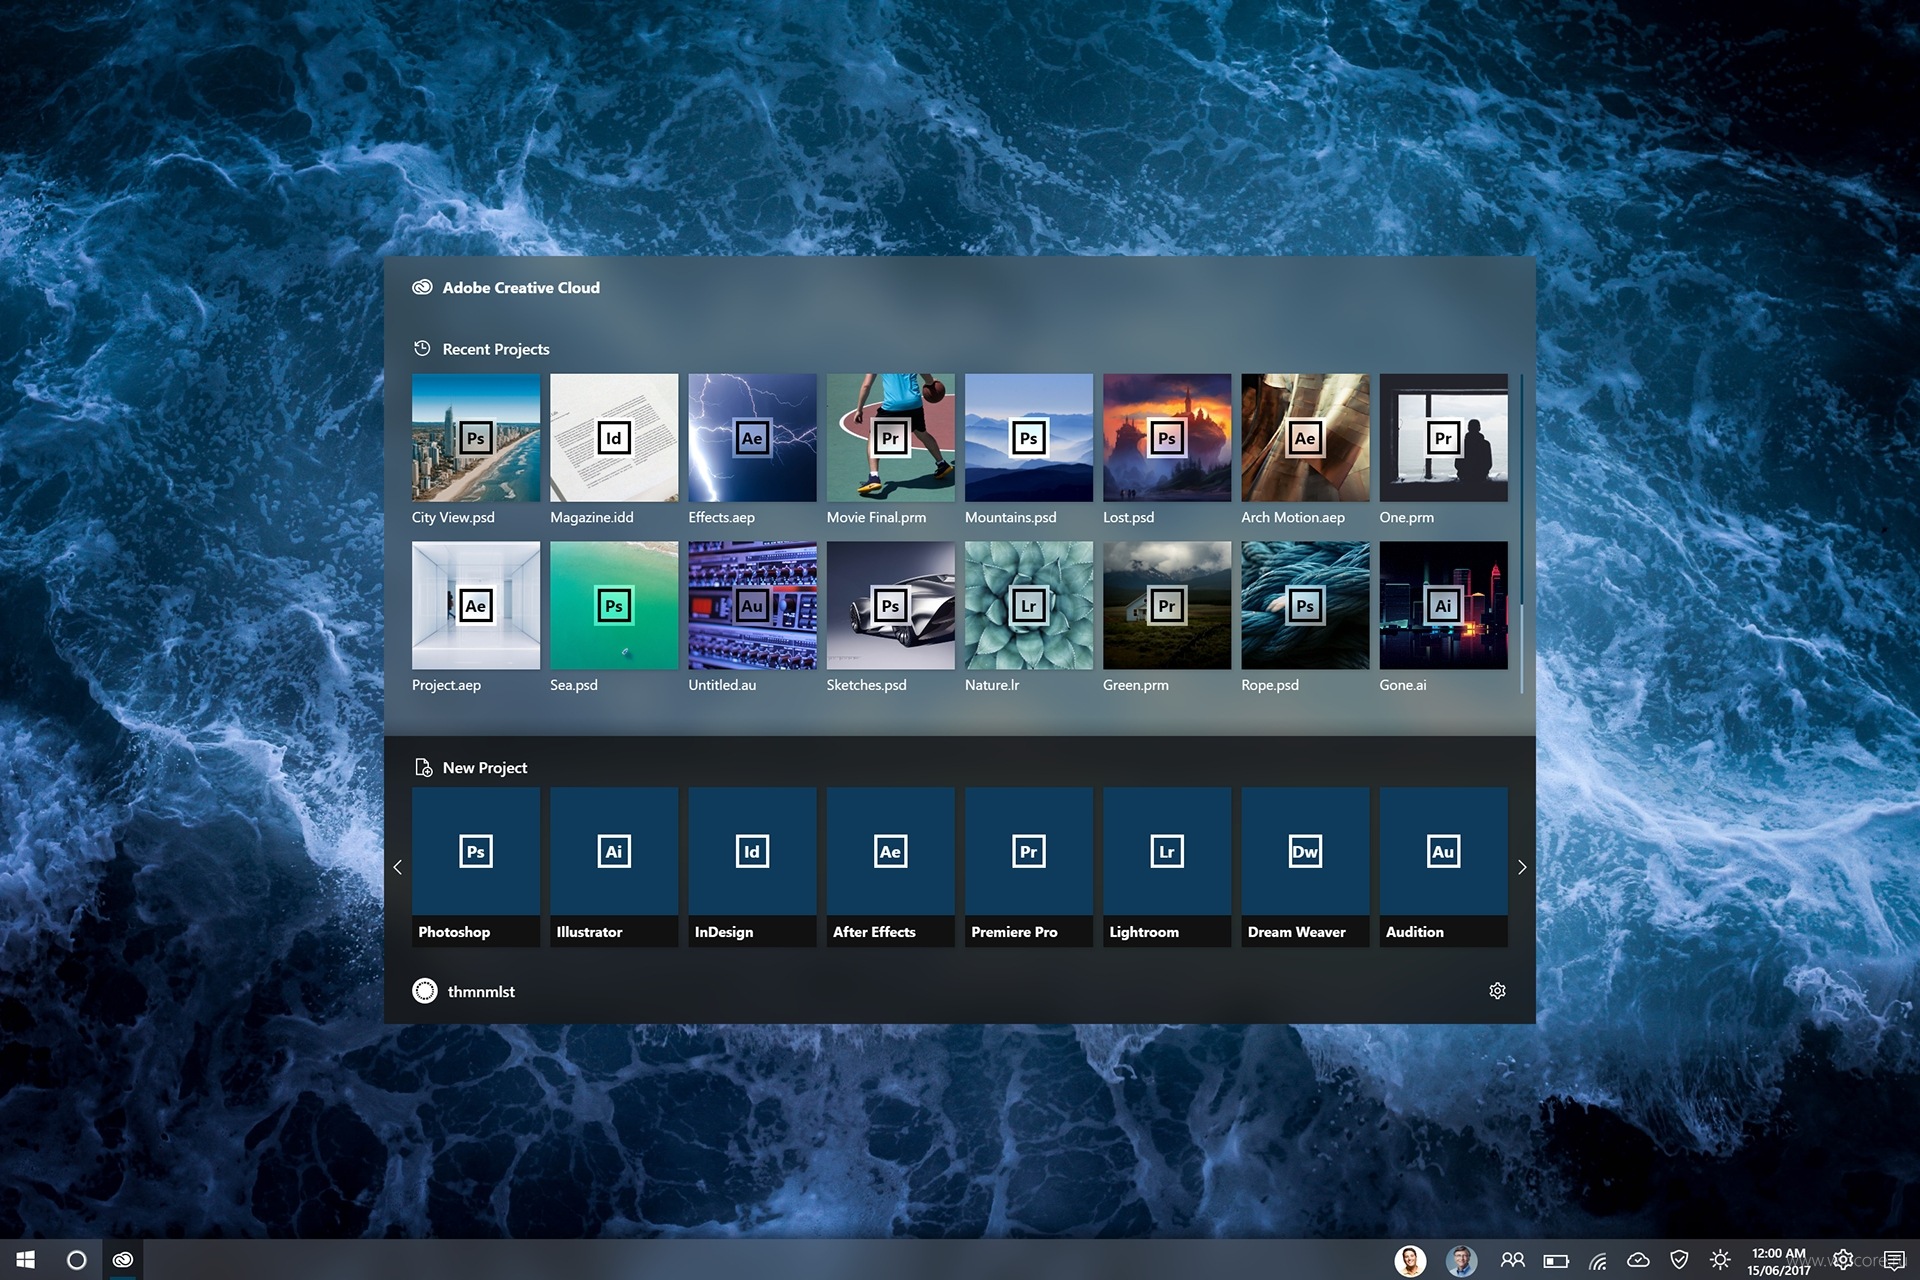Click the Untitled.au file name
The image size is (1920, 1280).
722,685
